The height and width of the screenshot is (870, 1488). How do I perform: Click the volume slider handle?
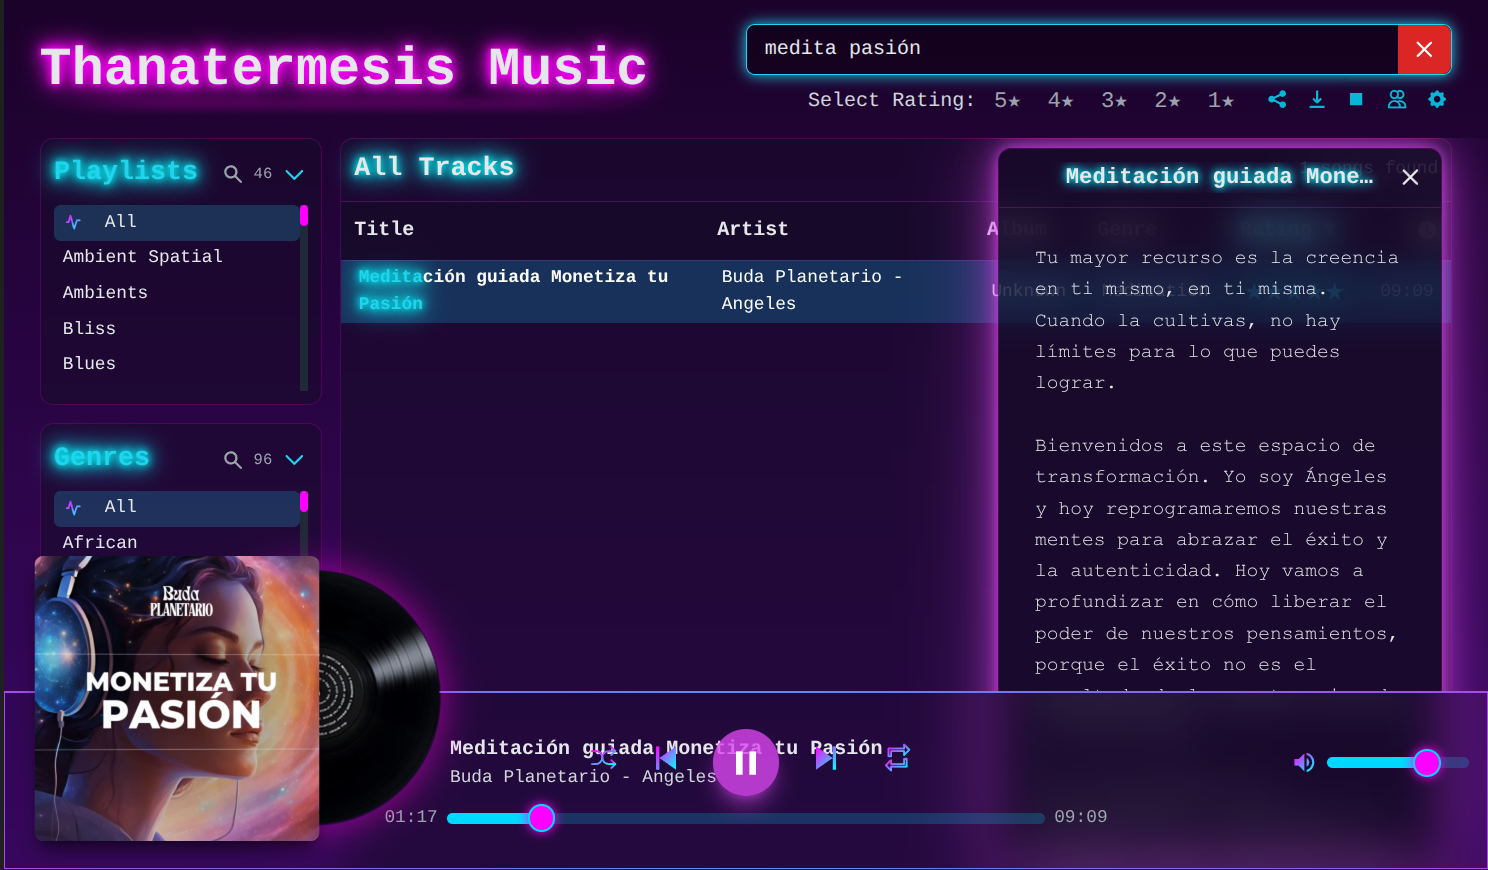pos(1427,763)
